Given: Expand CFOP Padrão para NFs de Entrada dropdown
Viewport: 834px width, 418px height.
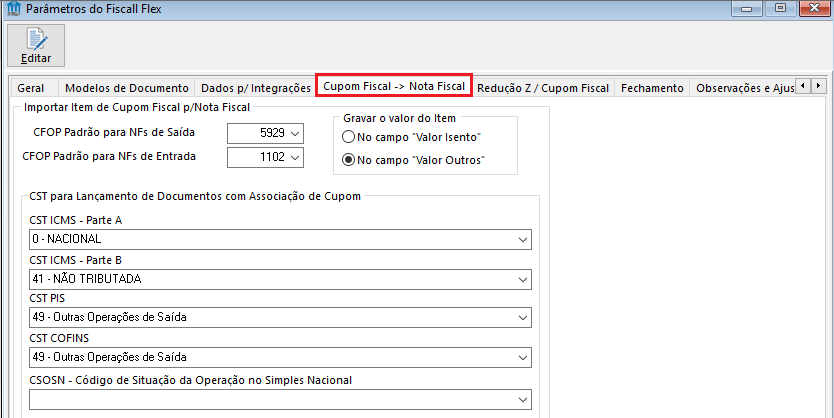Looking at the screenshot, I should point(296,157).
